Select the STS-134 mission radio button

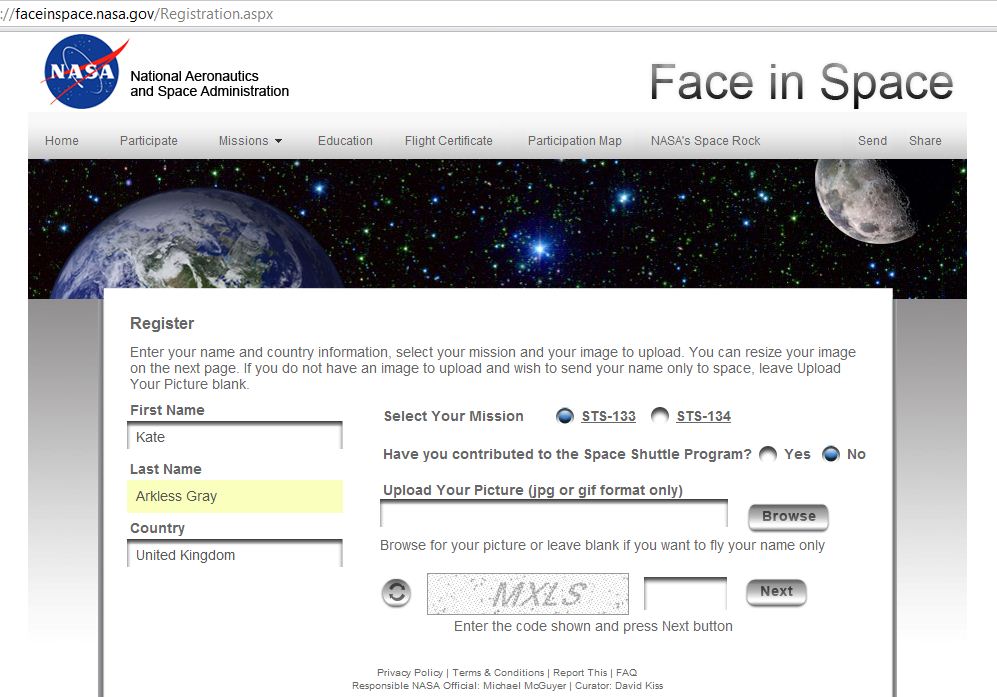[660, 416]
